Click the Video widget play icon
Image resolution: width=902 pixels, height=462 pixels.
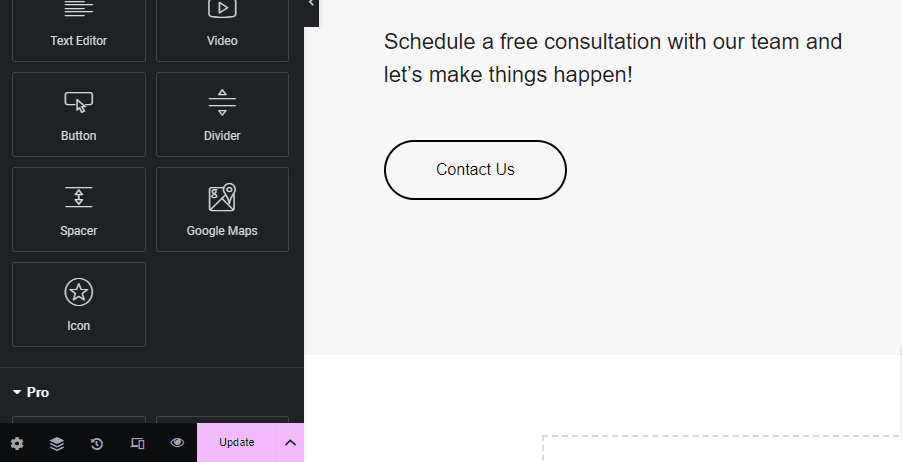[222, 9]
